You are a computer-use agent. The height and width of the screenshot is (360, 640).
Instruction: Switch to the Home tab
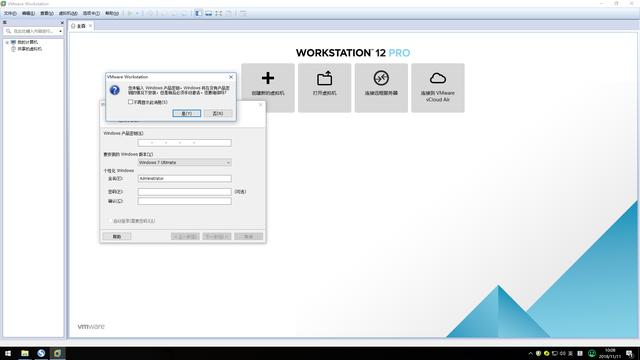tap(81, 26)
